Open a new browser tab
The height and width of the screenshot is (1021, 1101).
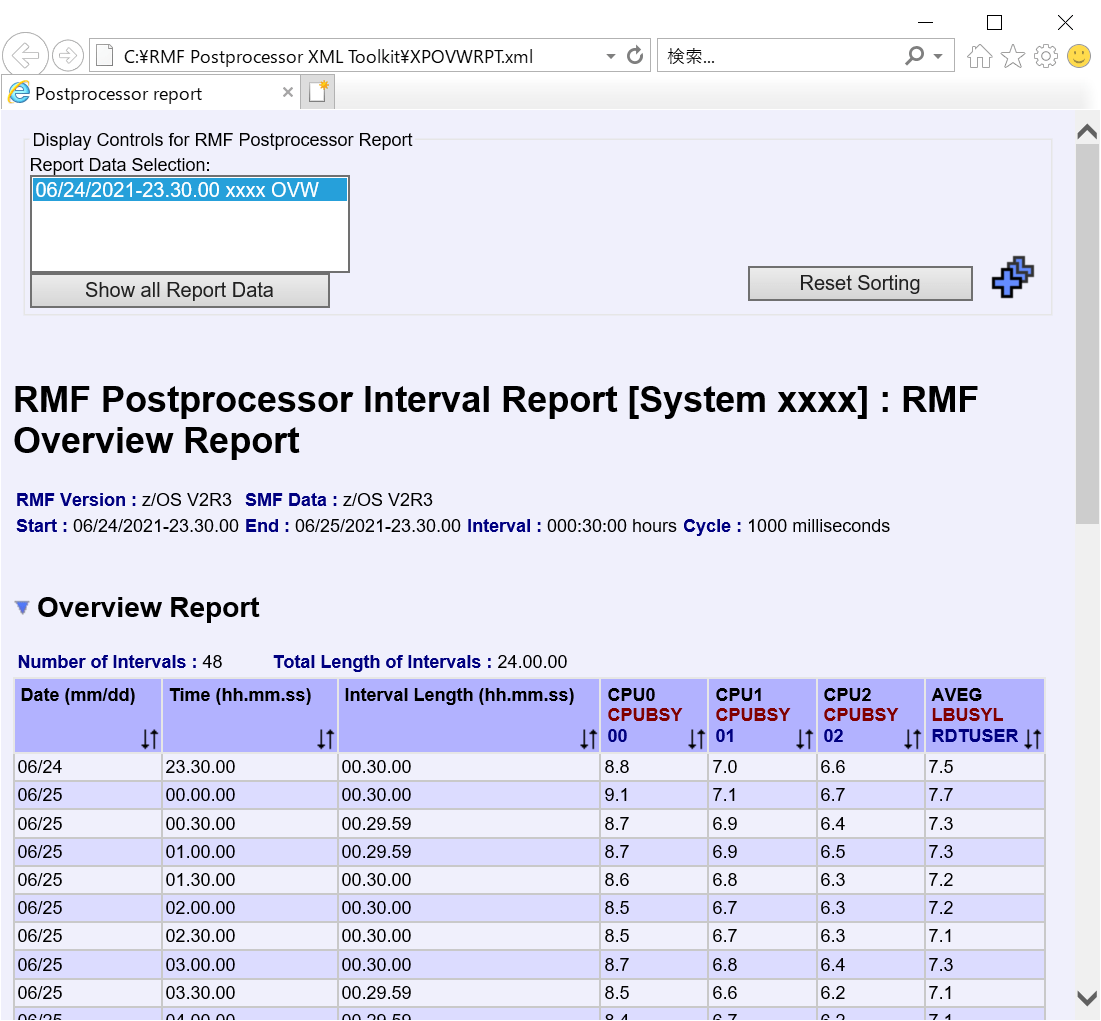317,92
